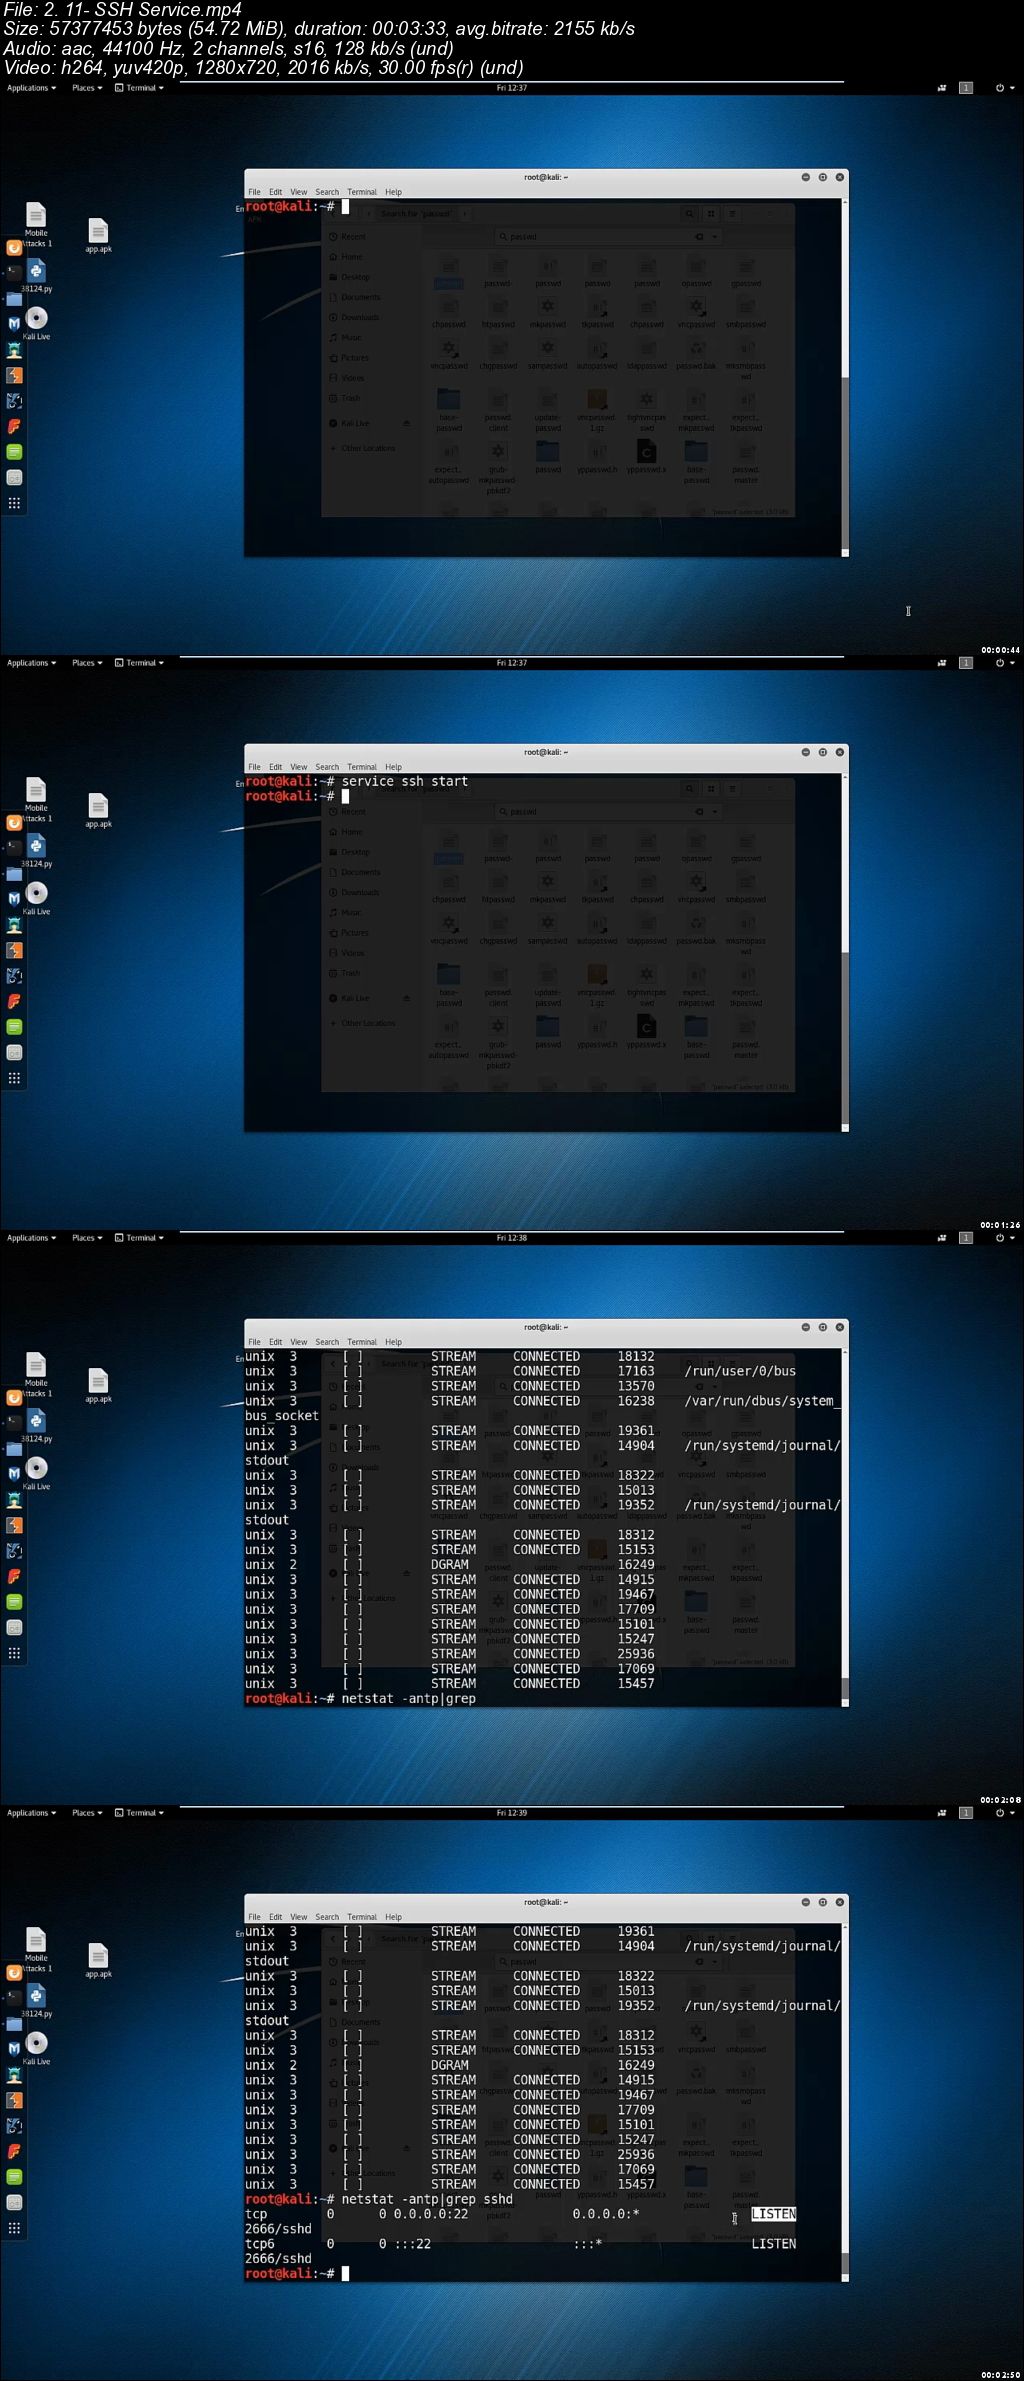
Task: Open terminal Edit menu in frame 00:00:44
Action: coord(275,192)
